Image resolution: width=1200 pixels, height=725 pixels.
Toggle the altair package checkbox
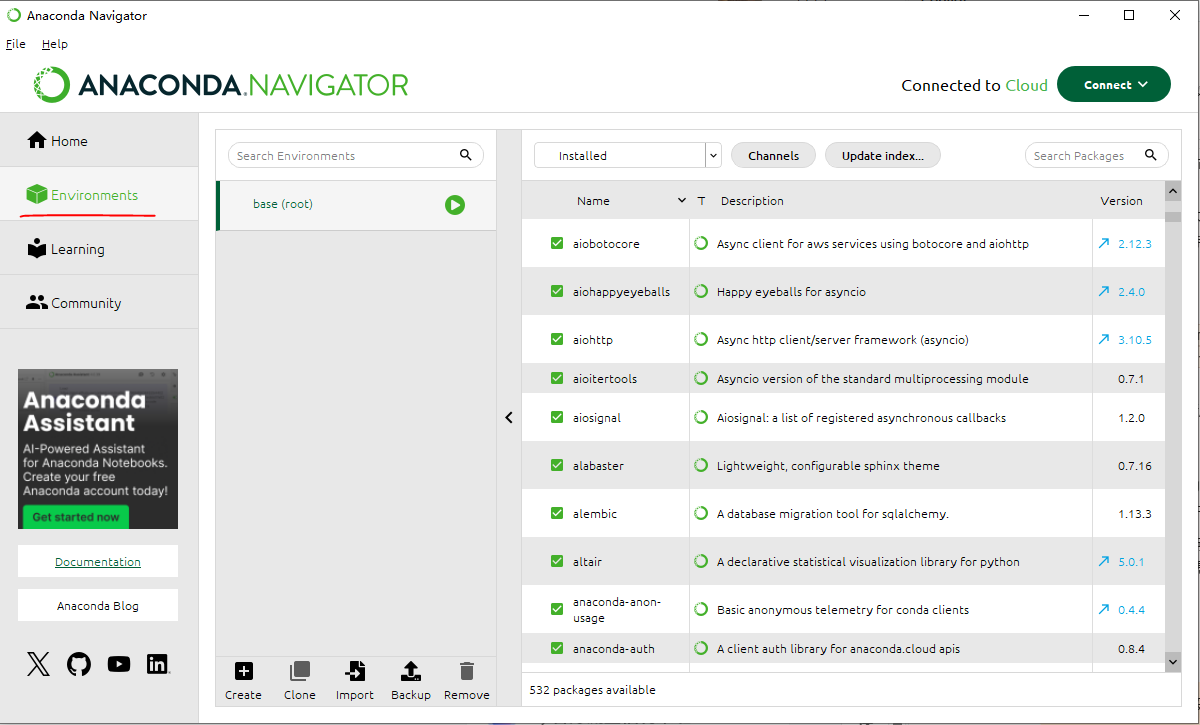pyautogui.click(x=557, y=561)
